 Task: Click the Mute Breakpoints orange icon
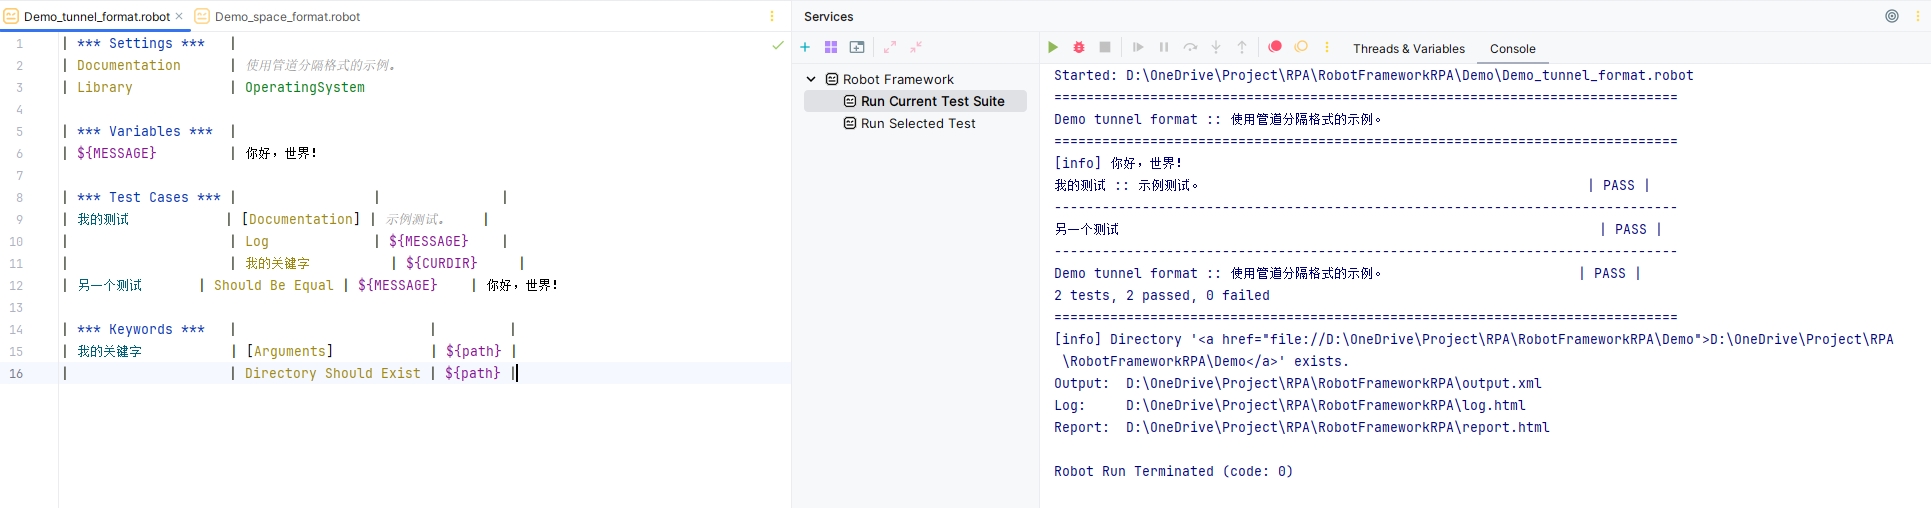click(1301, 47)
